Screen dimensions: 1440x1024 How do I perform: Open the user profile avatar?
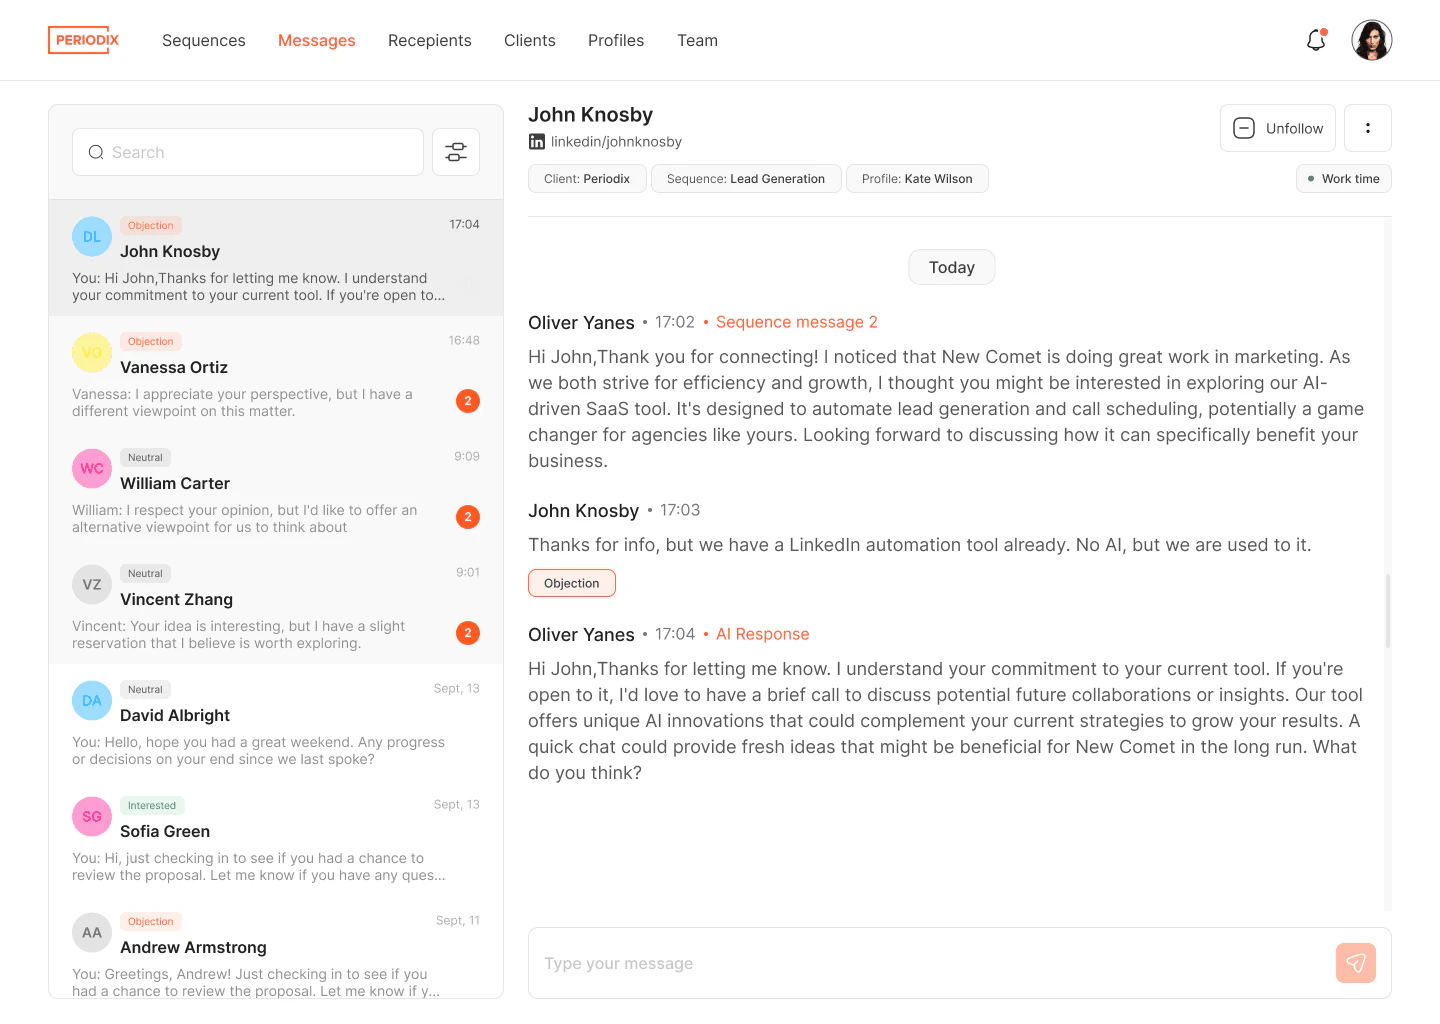coord(1371,40)
